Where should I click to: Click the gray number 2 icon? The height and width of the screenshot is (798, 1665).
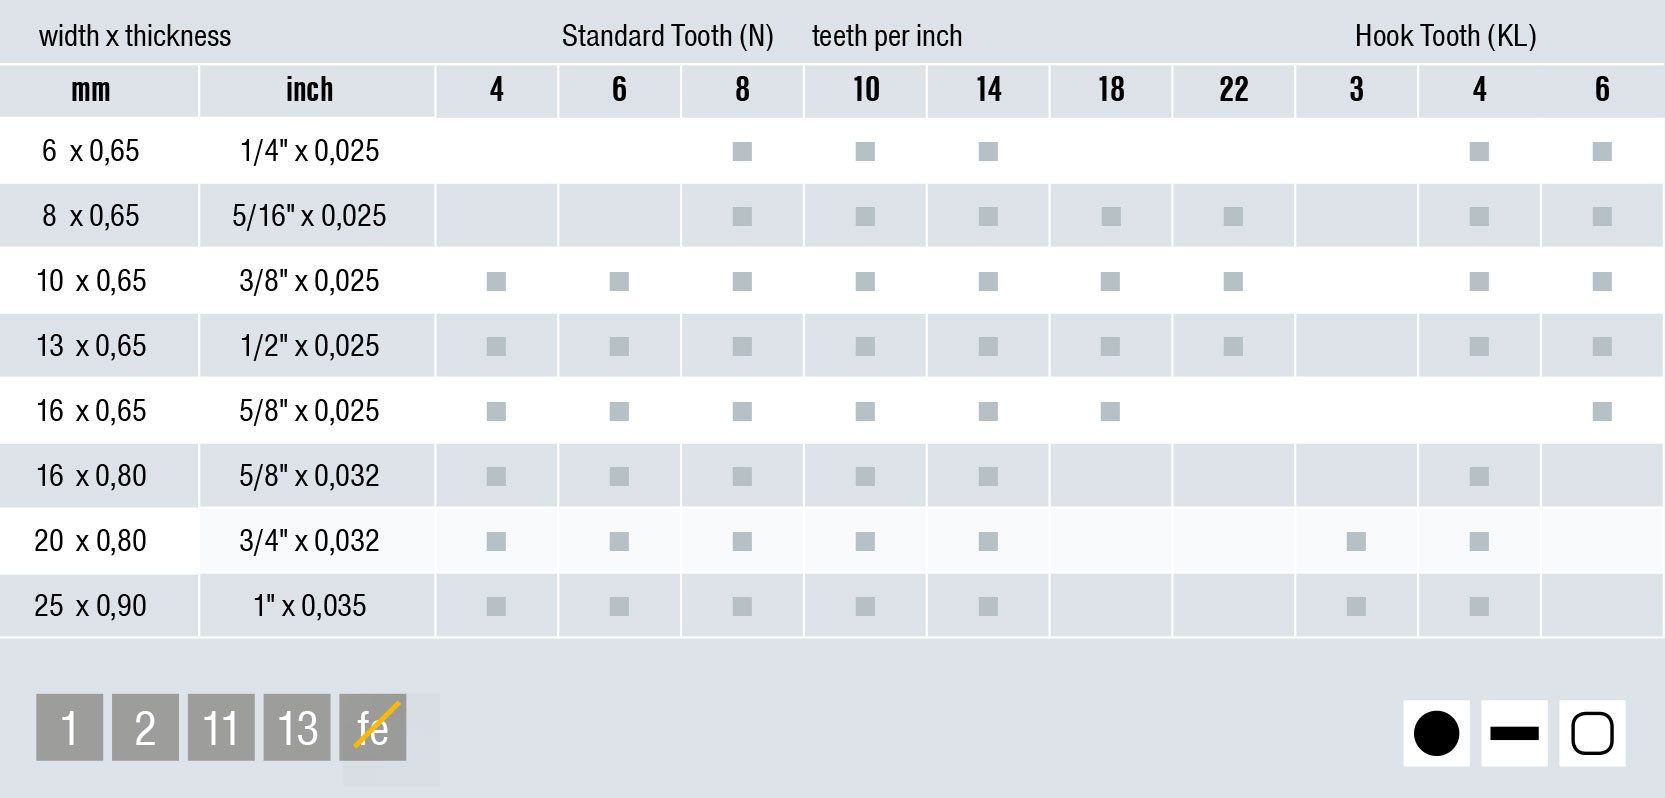(145, 727)
